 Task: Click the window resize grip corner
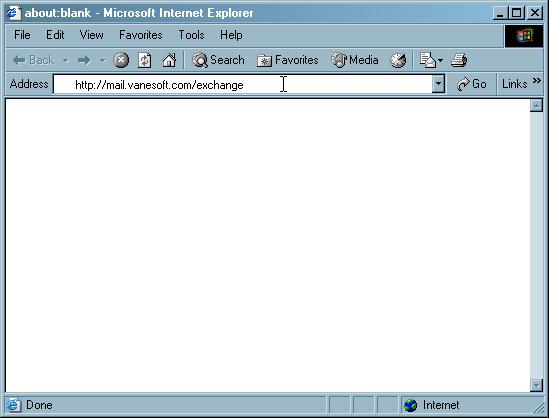[538, 407]
